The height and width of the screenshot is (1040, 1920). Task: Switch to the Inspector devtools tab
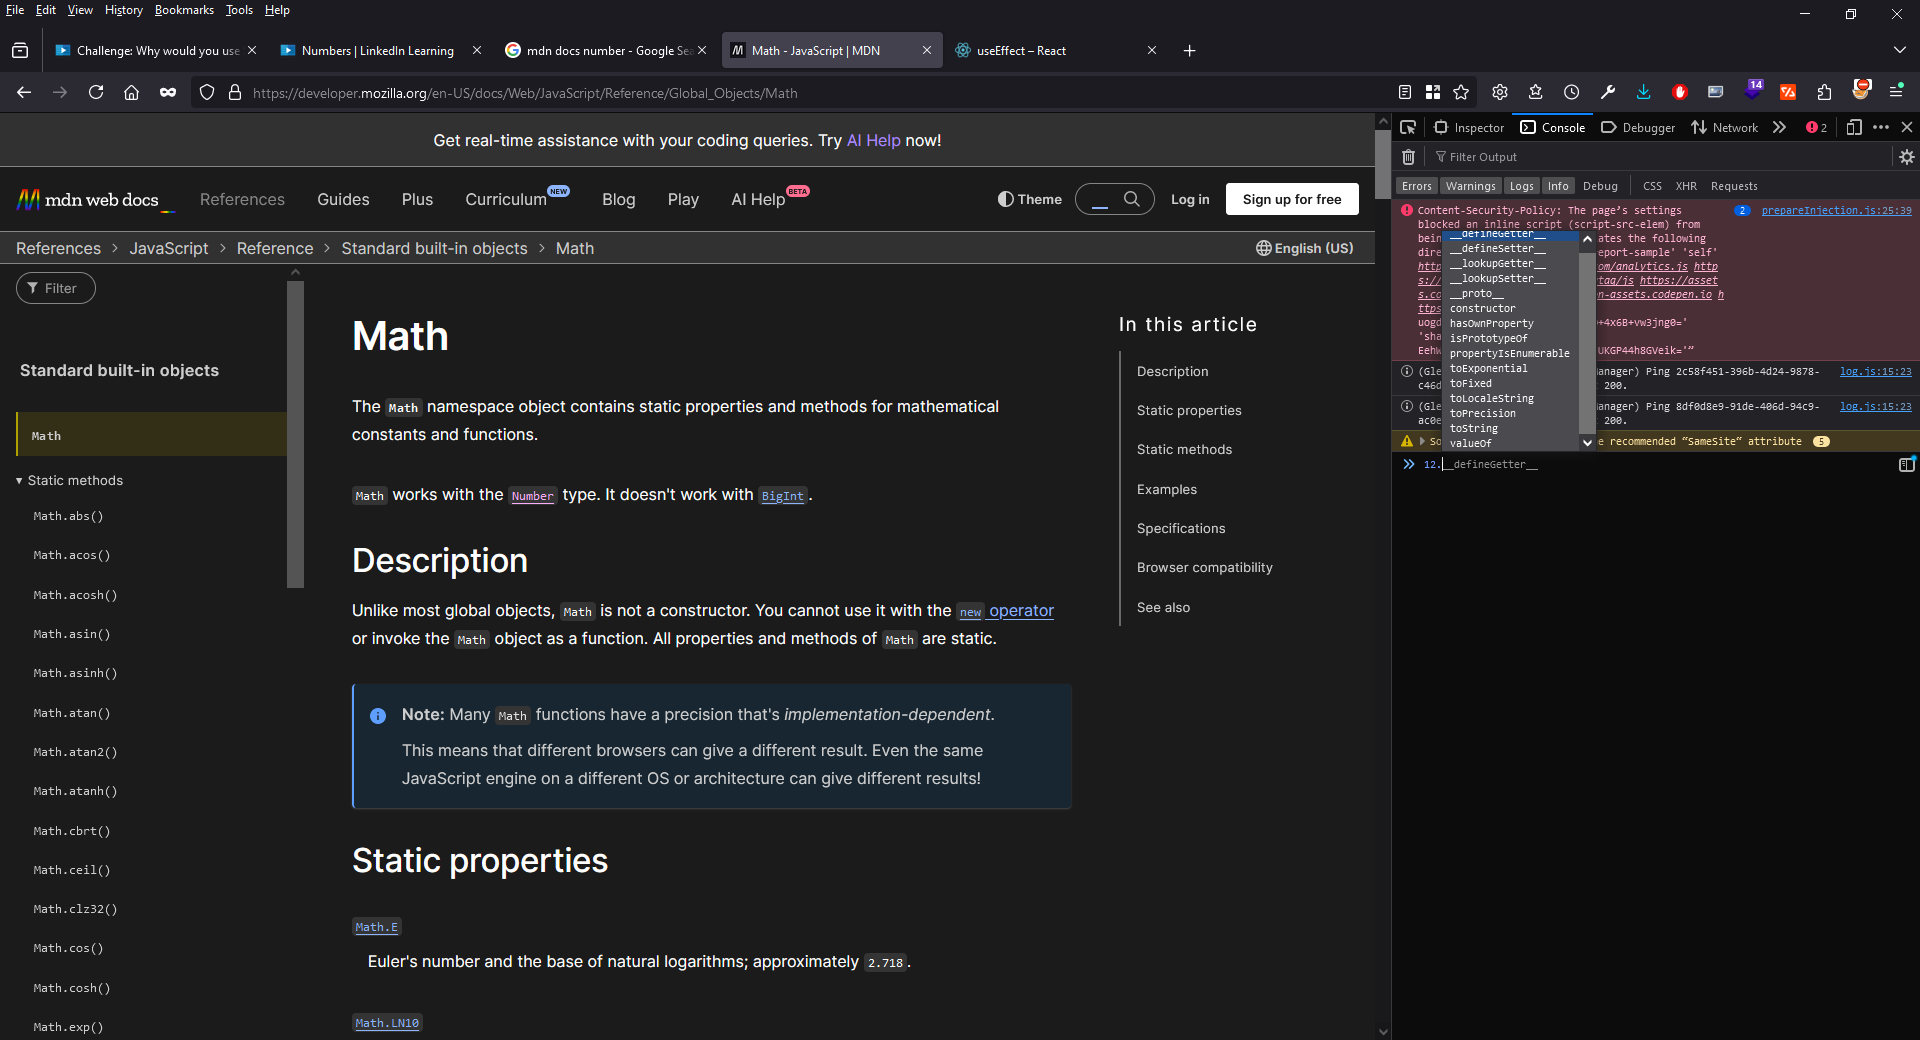pos(1469,127)
